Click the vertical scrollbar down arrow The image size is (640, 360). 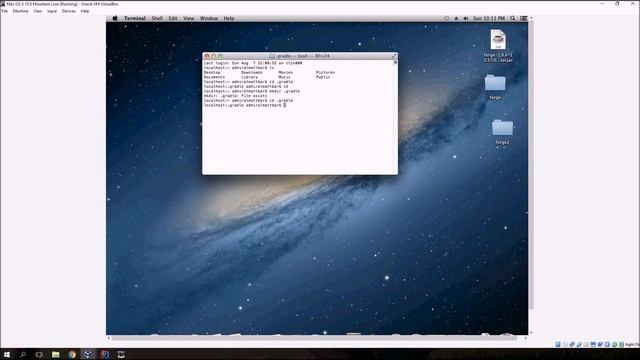click(531, 333)
